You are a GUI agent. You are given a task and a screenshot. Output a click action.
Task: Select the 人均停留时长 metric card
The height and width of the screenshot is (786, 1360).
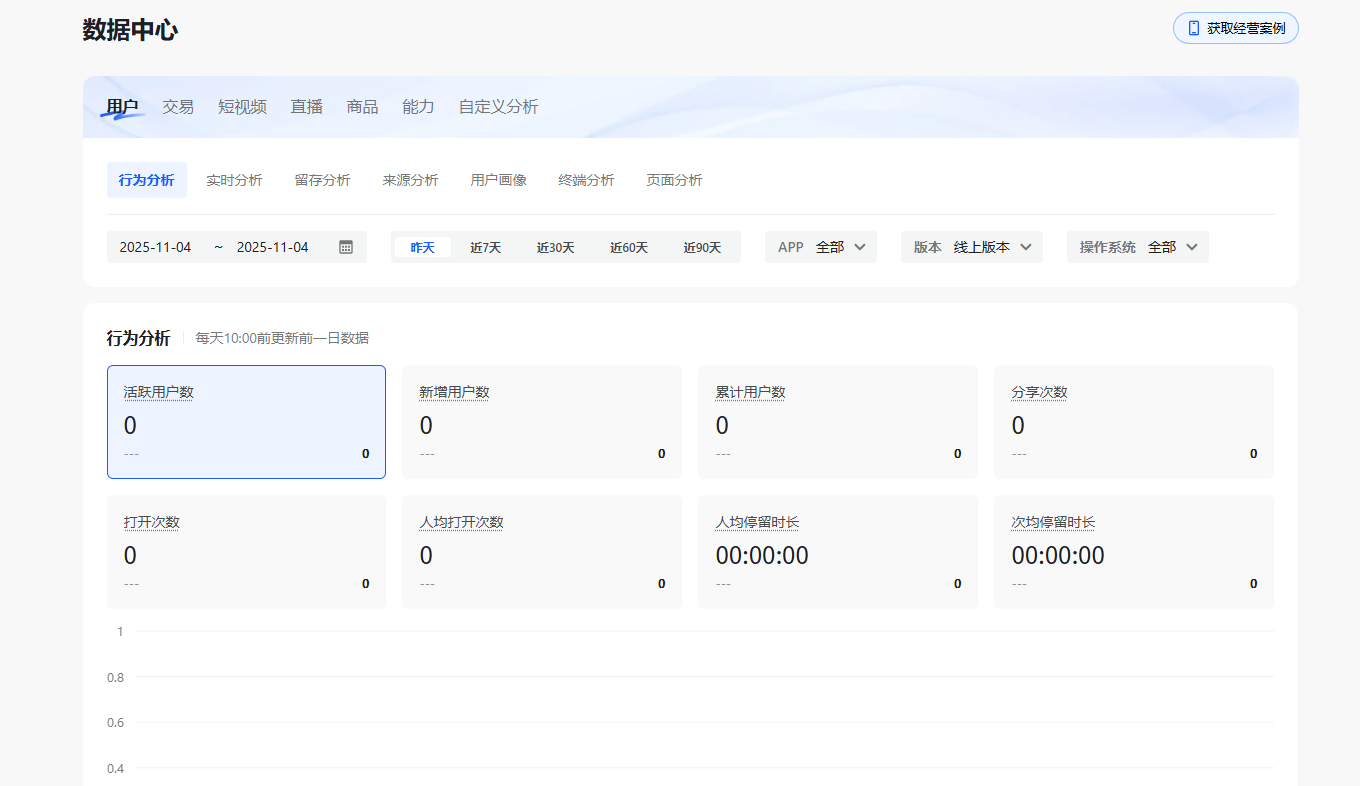[x=837, y=551]
